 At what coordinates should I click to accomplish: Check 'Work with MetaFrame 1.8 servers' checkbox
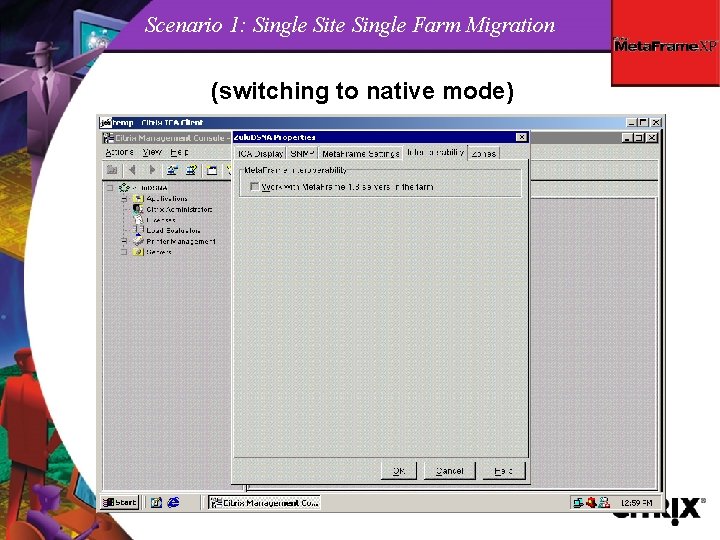(254, 187)
